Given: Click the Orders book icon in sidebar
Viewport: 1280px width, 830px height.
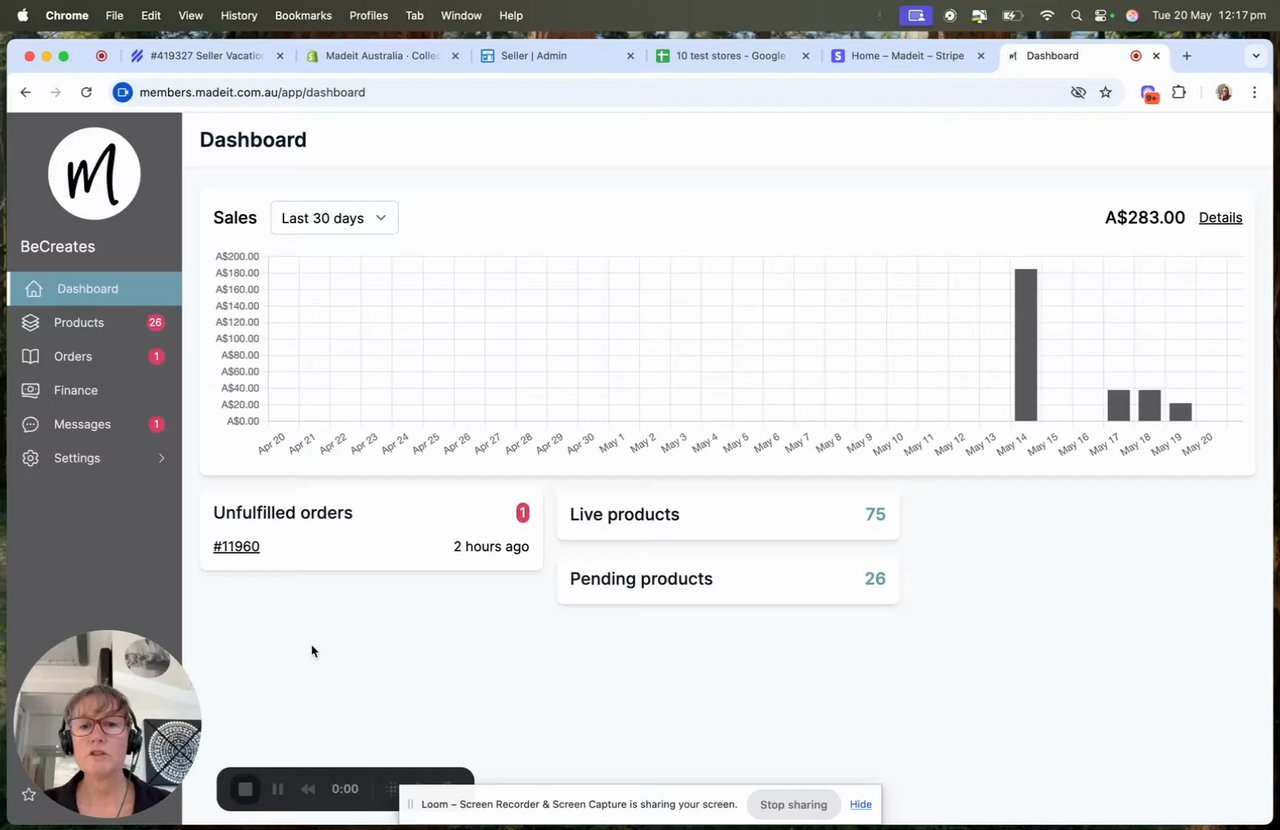Looking at the screenshot, I should pyautogui.click(x=31, y=357).
